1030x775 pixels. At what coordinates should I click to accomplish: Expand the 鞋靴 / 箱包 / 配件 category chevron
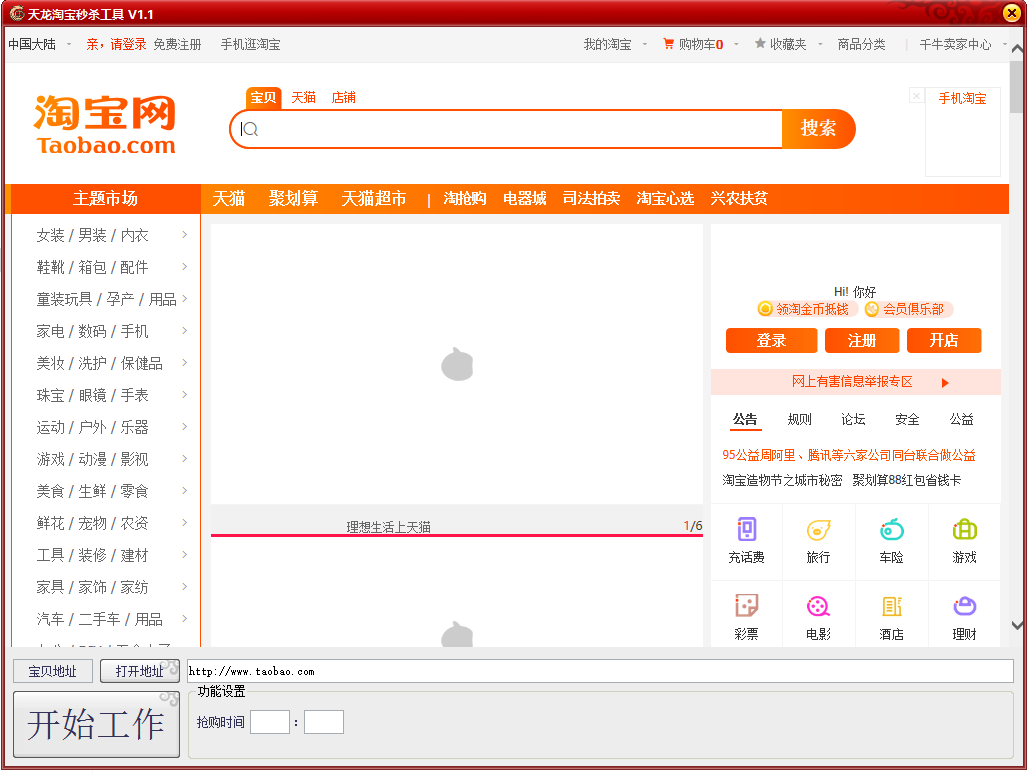tap(185, 267)
